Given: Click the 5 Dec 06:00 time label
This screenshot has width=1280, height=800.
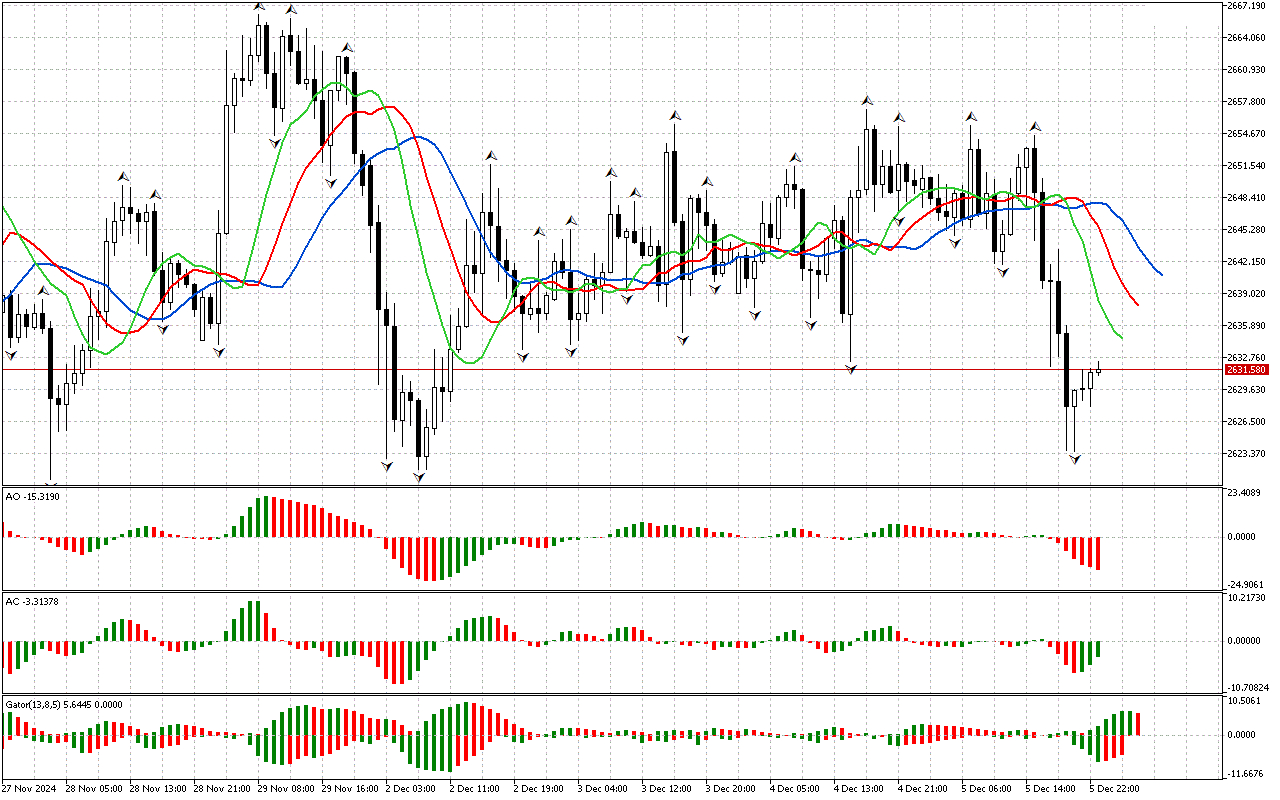Looking at the screenshot, I should (987, 789).
